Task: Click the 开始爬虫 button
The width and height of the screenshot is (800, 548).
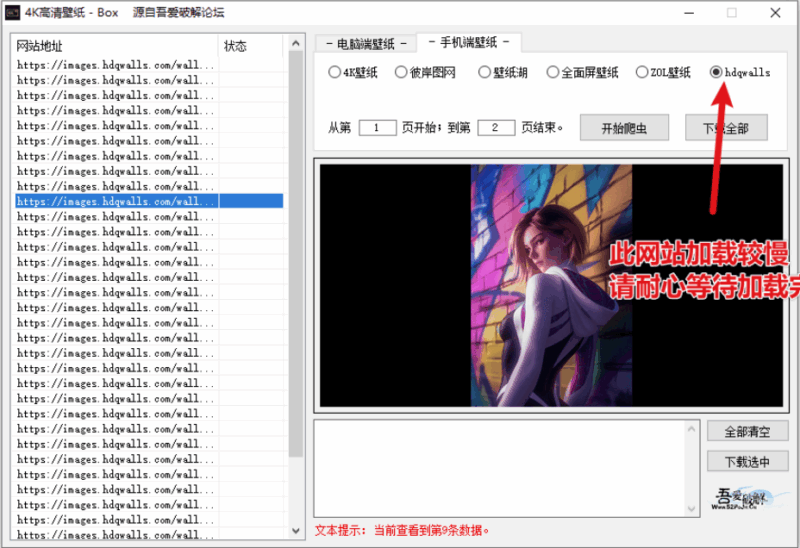Action: 624,128
